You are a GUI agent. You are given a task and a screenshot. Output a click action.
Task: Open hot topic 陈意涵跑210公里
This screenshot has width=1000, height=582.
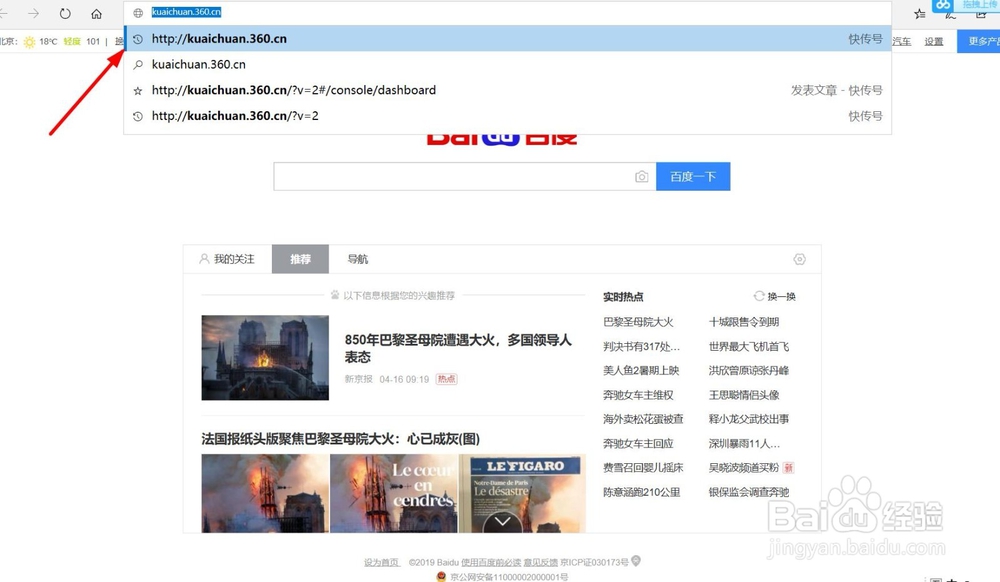pos(642,492)
